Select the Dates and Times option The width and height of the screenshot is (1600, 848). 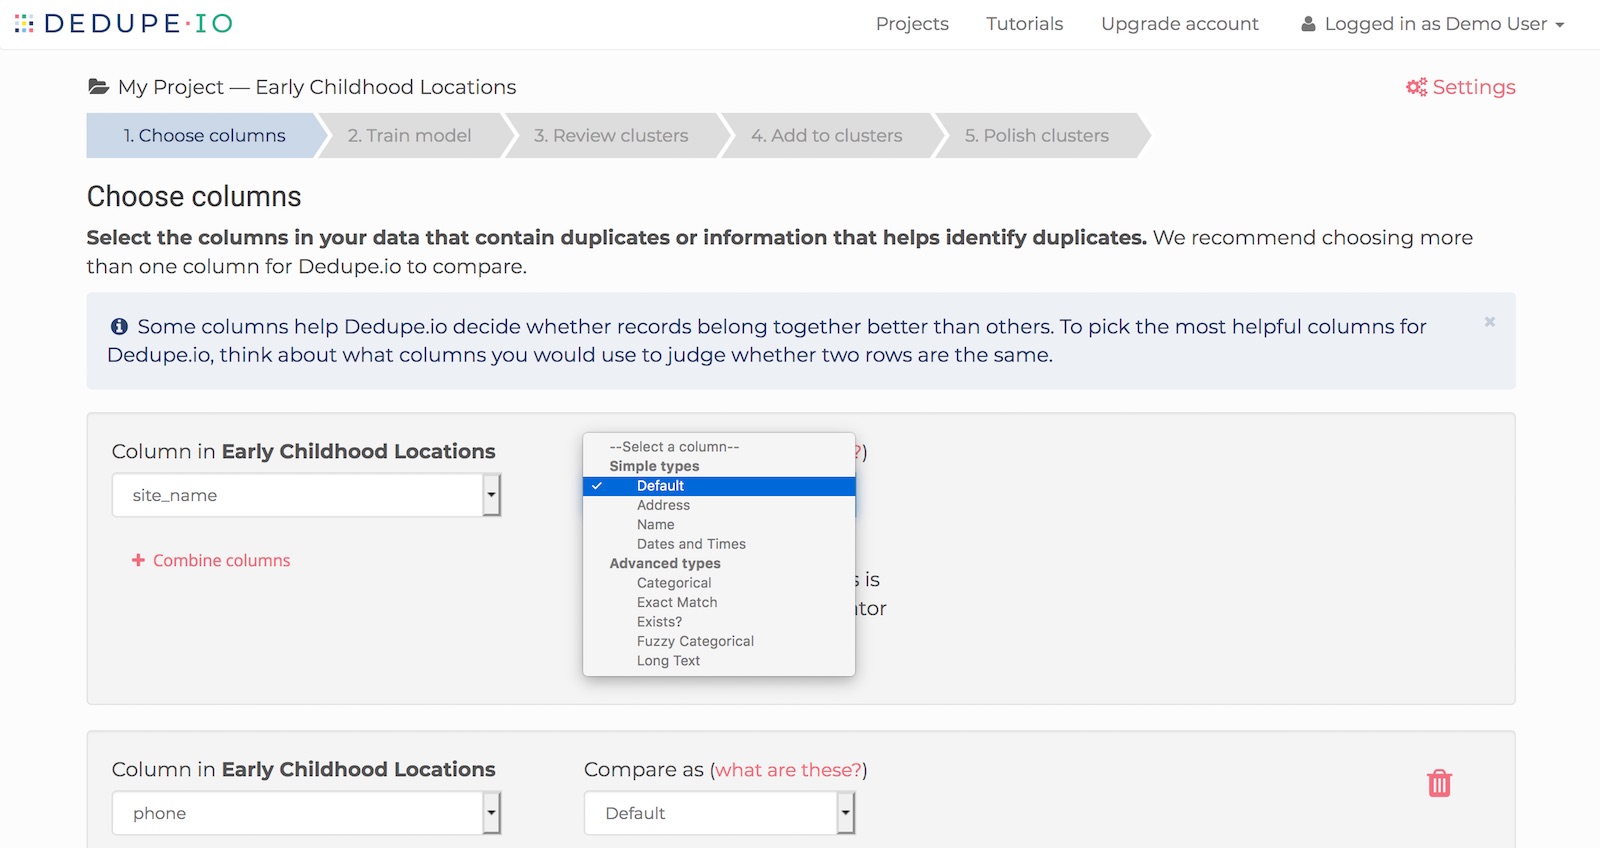(719, 544)
